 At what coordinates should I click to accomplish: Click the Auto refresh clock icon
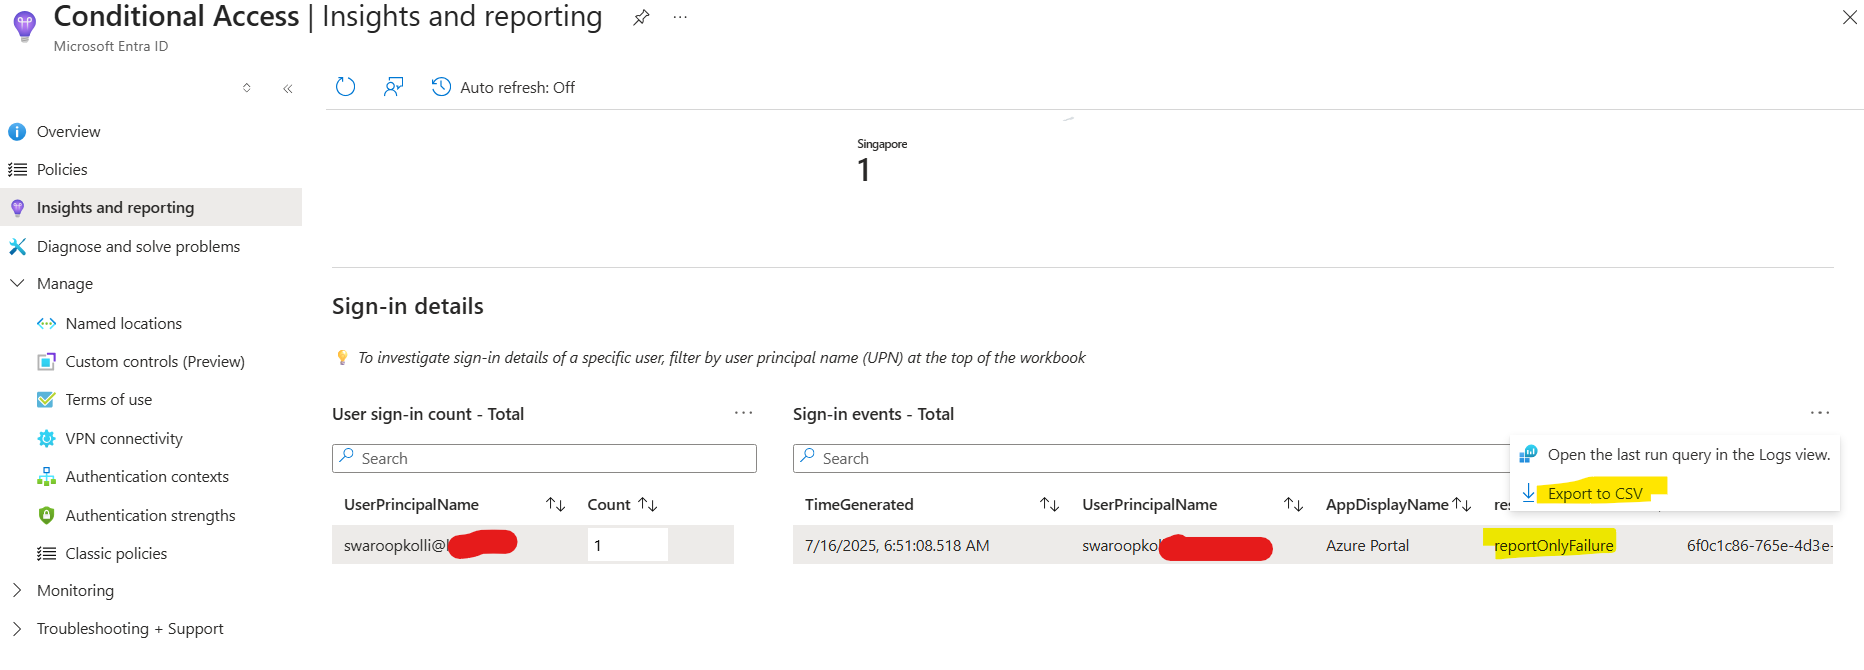[x=441, y=87]
